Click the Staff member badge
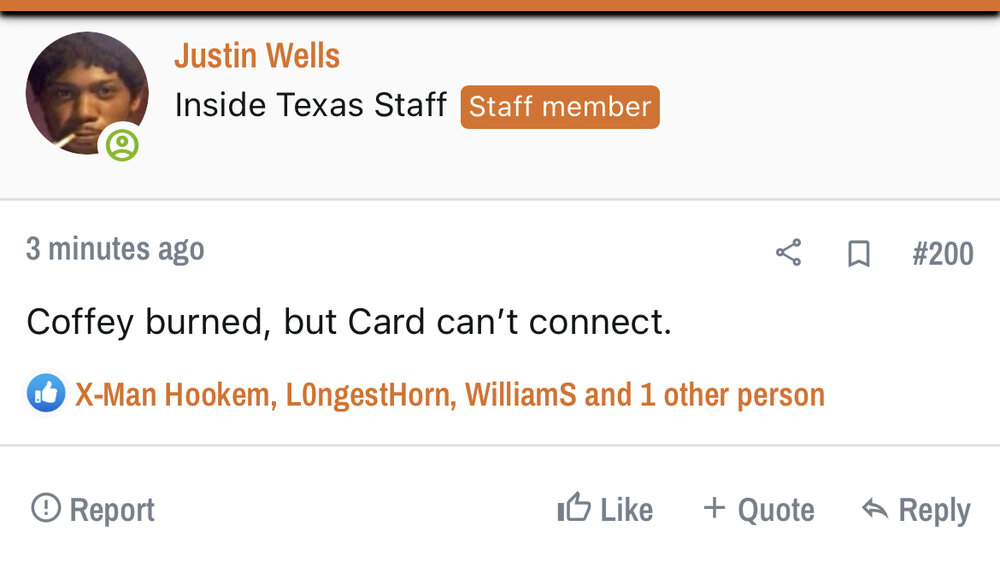 click(x=560, y=107)
